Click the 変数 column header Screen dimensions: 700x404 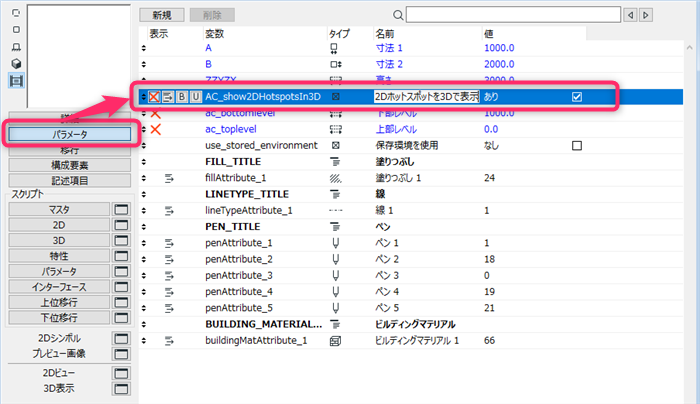click(x=215, y=33)
